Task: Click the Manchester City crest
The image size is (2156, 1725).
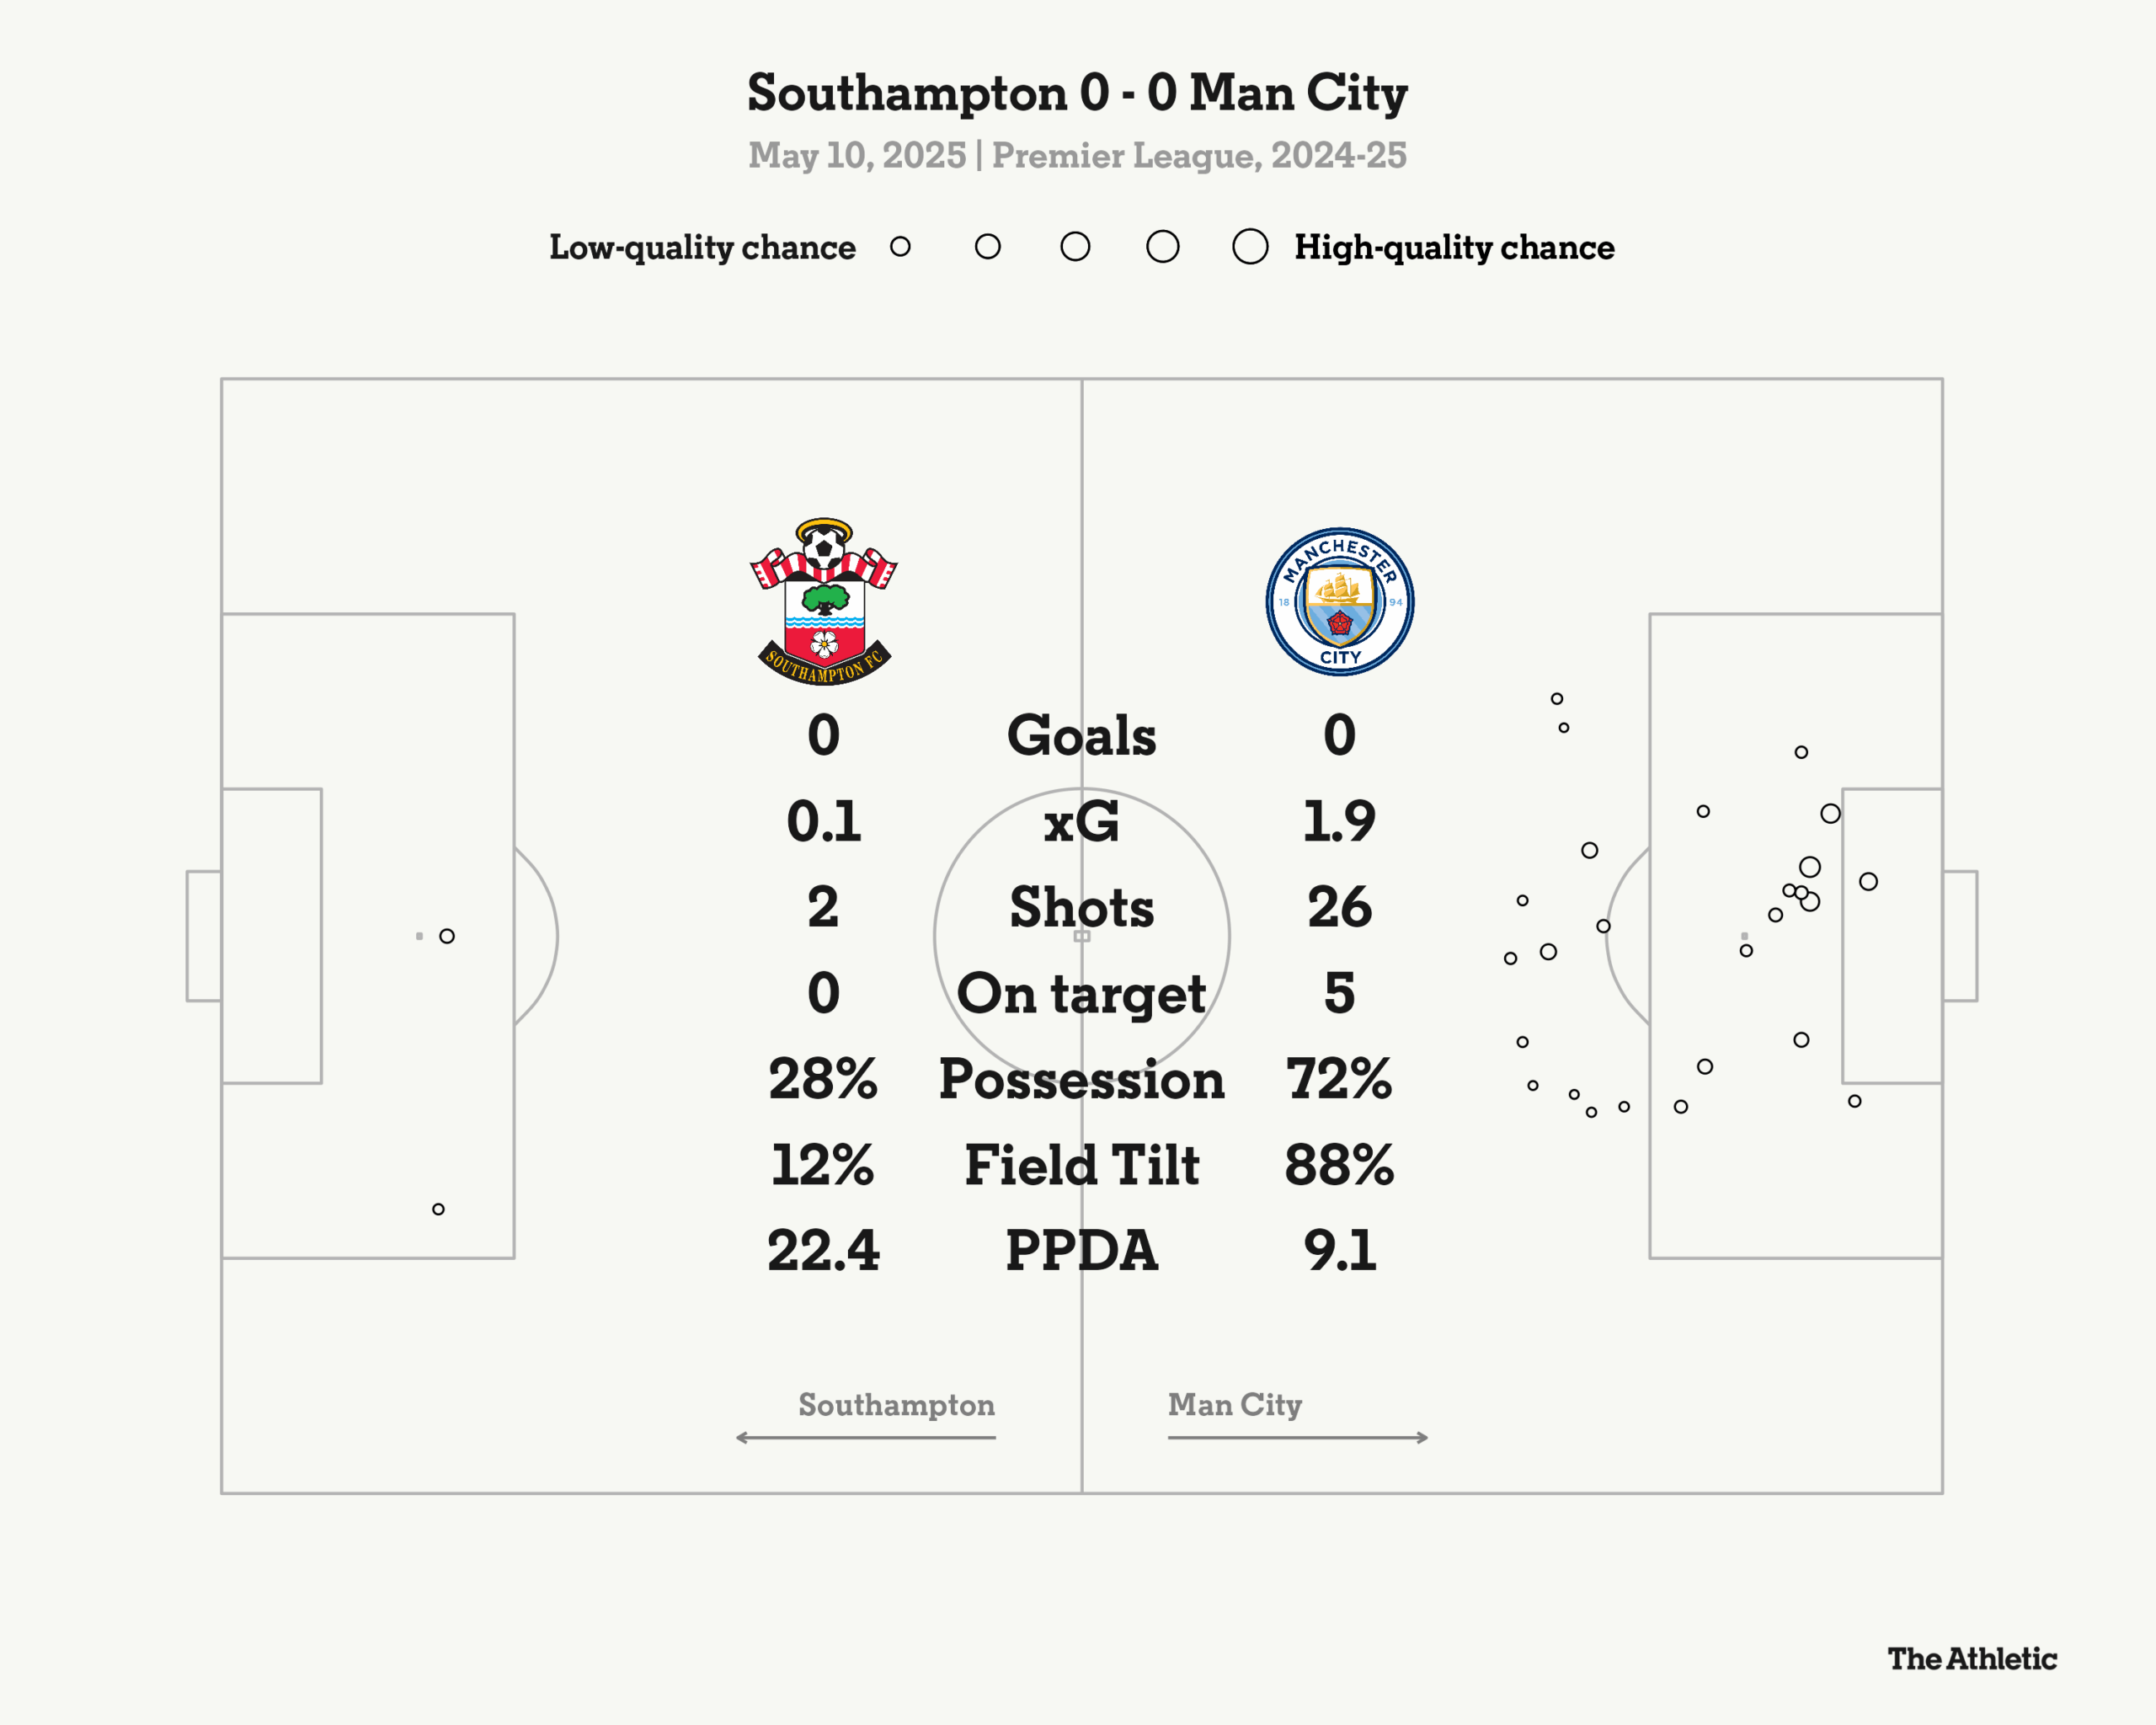Action: click(1340, 602)
